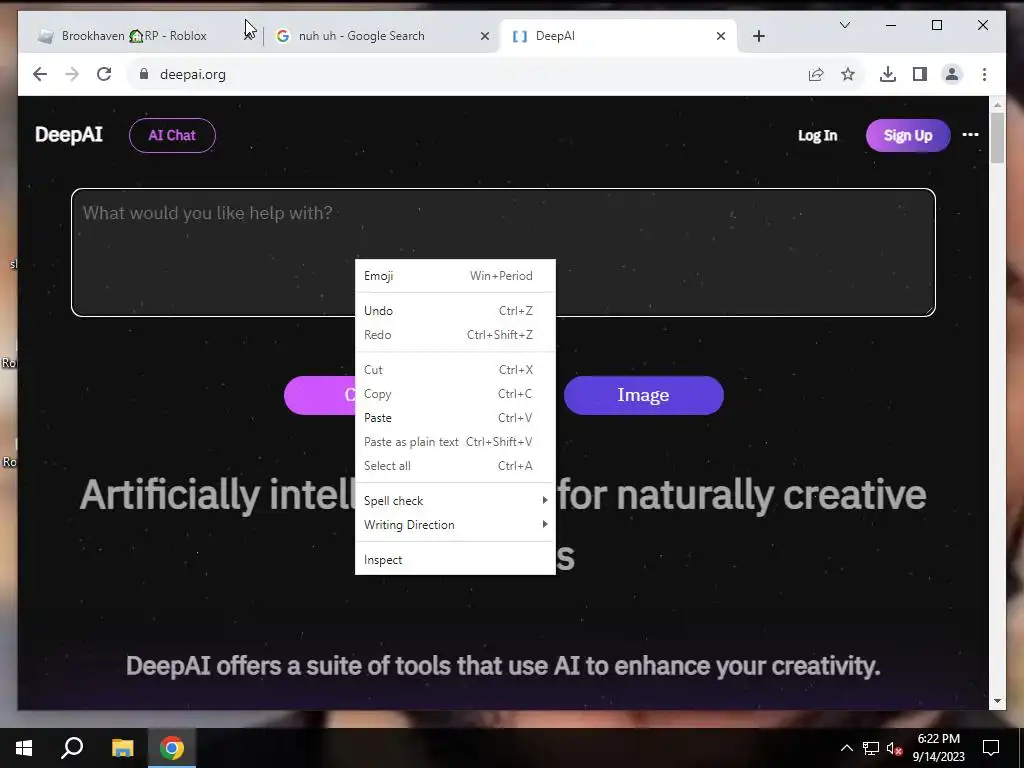Open Windows Start menu
Image resolution: width=1024 pixels, height=768 pixels.
pyautogui.click(x=24, y=748)
